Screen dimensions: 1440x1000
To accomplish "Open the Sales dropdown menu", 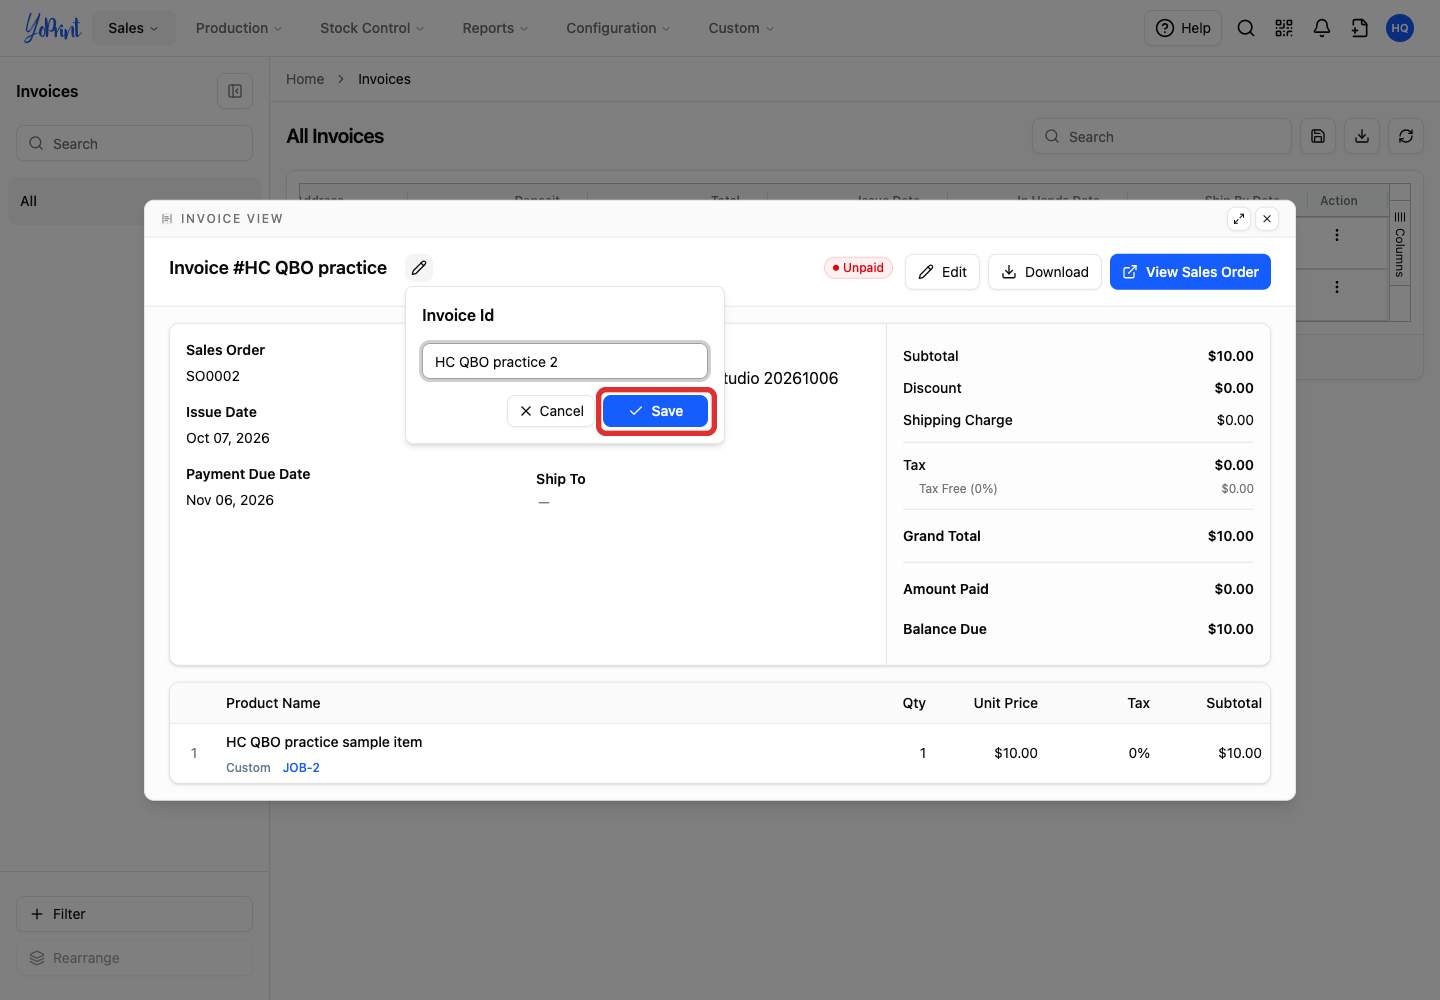I will click(133, 28).
